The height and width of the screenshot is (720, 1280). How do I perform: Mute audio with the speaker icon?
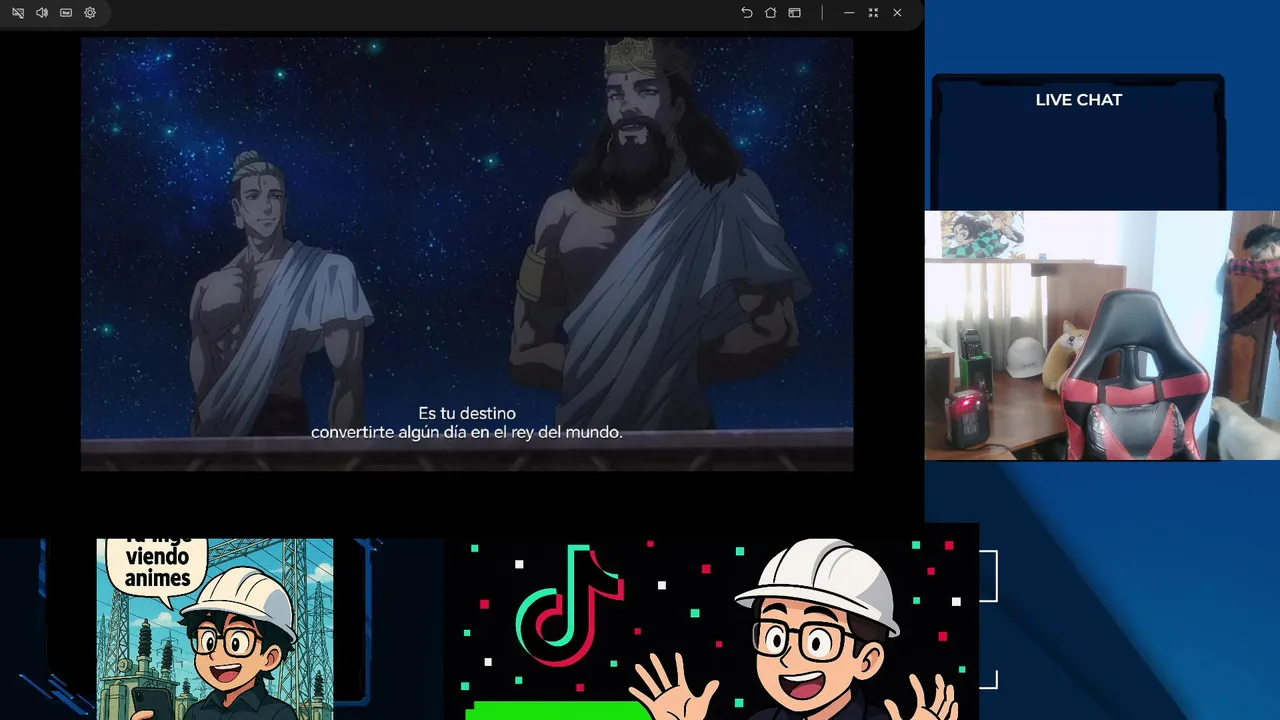pos(42,13)
